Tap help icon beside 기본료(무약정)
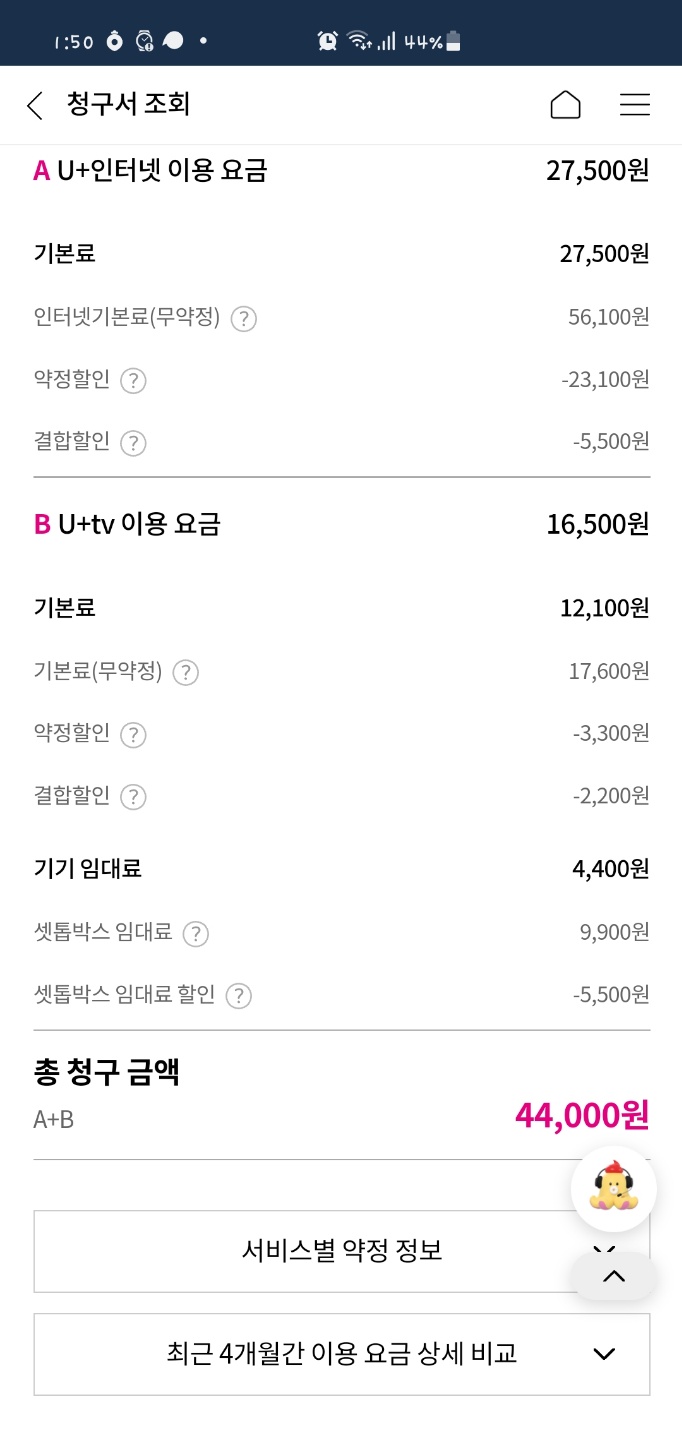682x1440 pixels. coord(185,673)
